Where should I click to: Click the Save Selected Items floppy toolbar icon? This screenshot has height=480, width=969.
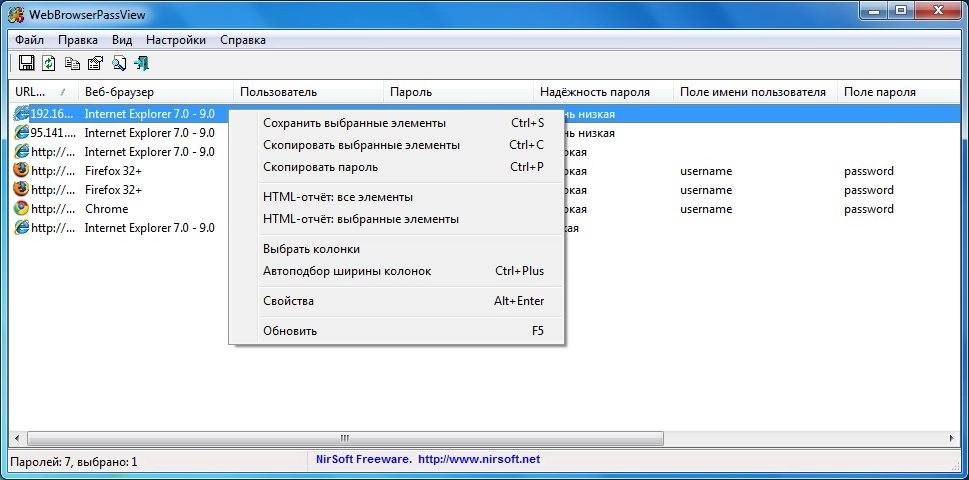pos(26,63)
